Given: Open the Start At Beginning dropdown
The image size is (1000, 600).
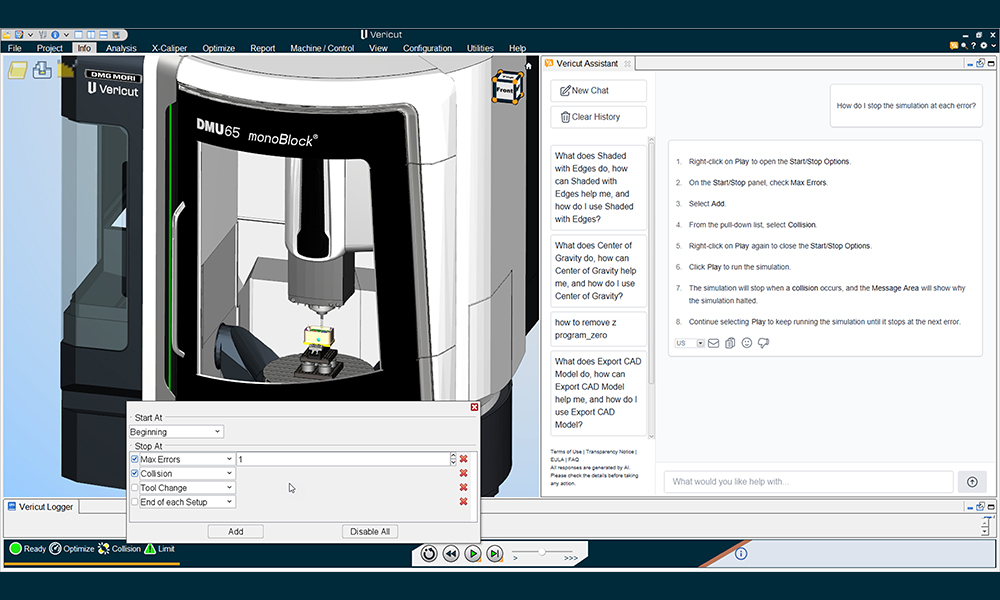Looking at the screenshot, I should click(x=176, y=432).
